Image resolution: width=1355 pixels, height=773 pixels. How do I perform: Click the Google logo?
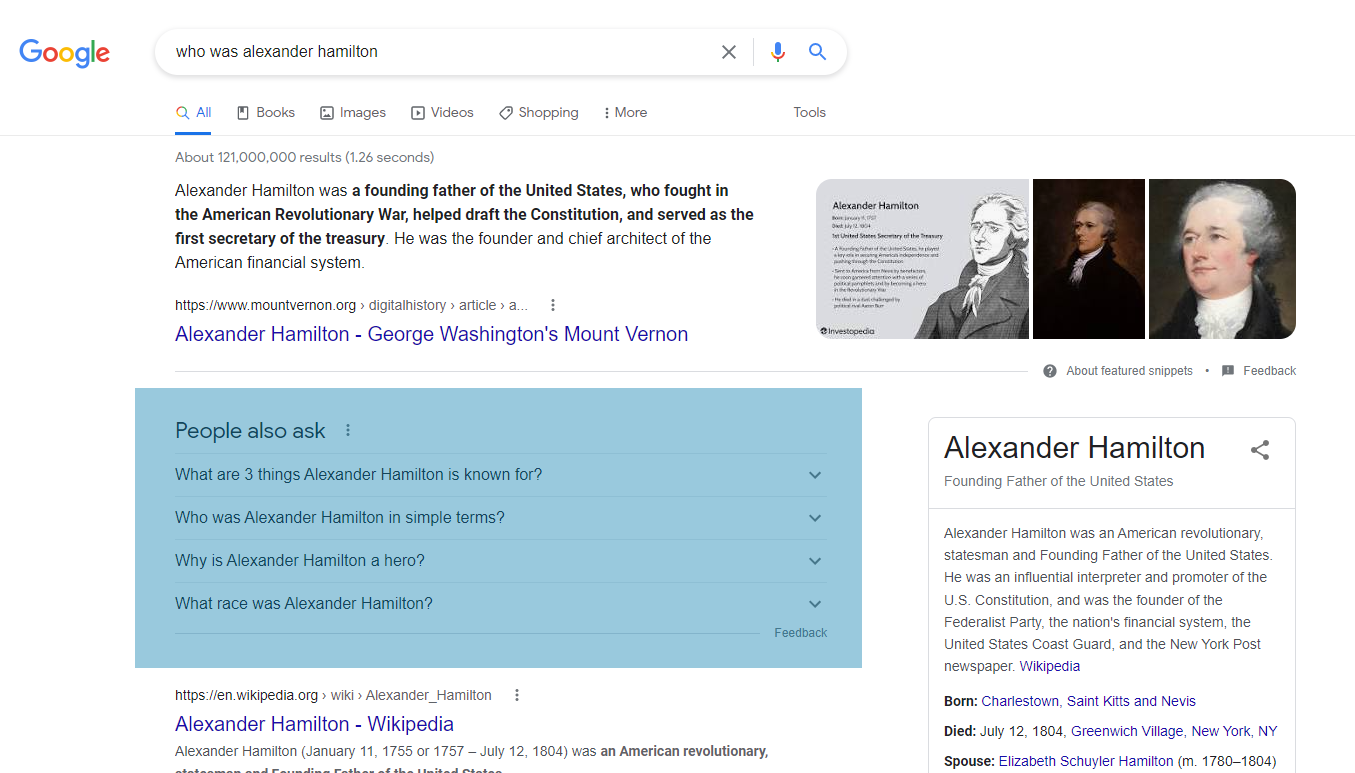point(65,52)
